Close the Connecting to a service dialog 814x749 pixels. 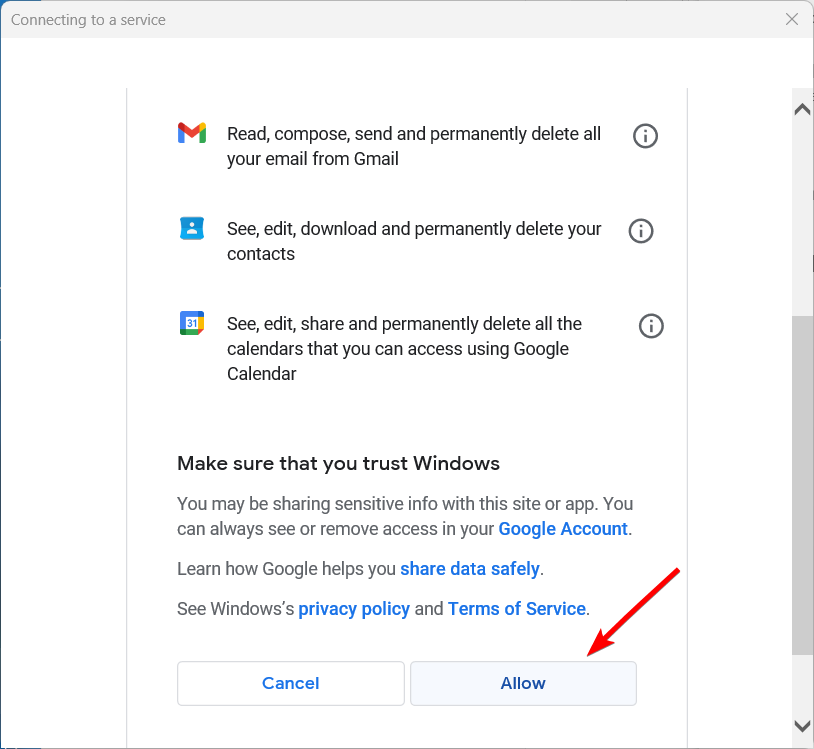pyautogui.click(x=792, y=19)
